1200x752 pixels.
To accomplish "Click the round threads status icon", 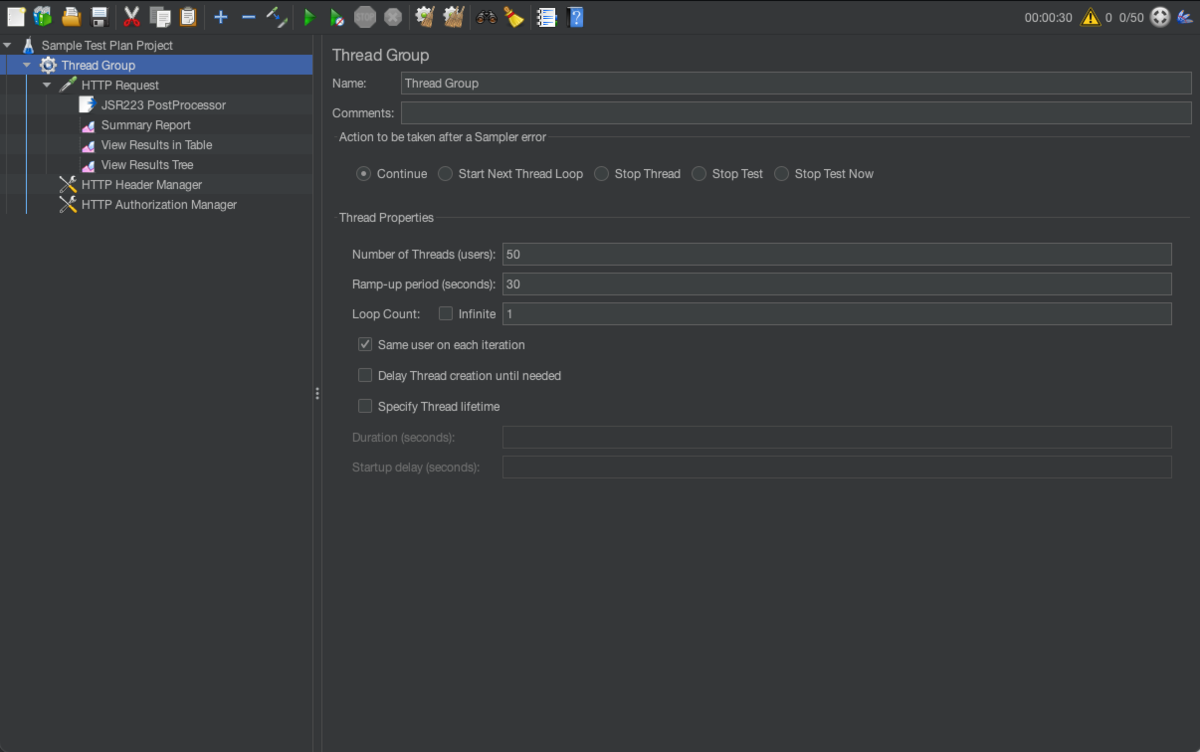I will click(1160, 17).
